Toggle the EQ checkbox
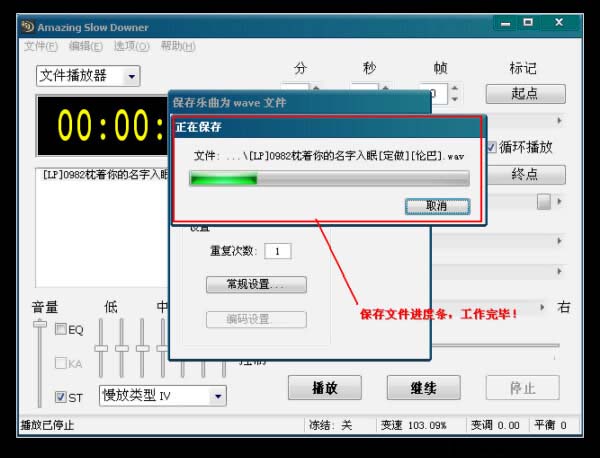Screen dimensions: 600x458 tap(61, 329)
